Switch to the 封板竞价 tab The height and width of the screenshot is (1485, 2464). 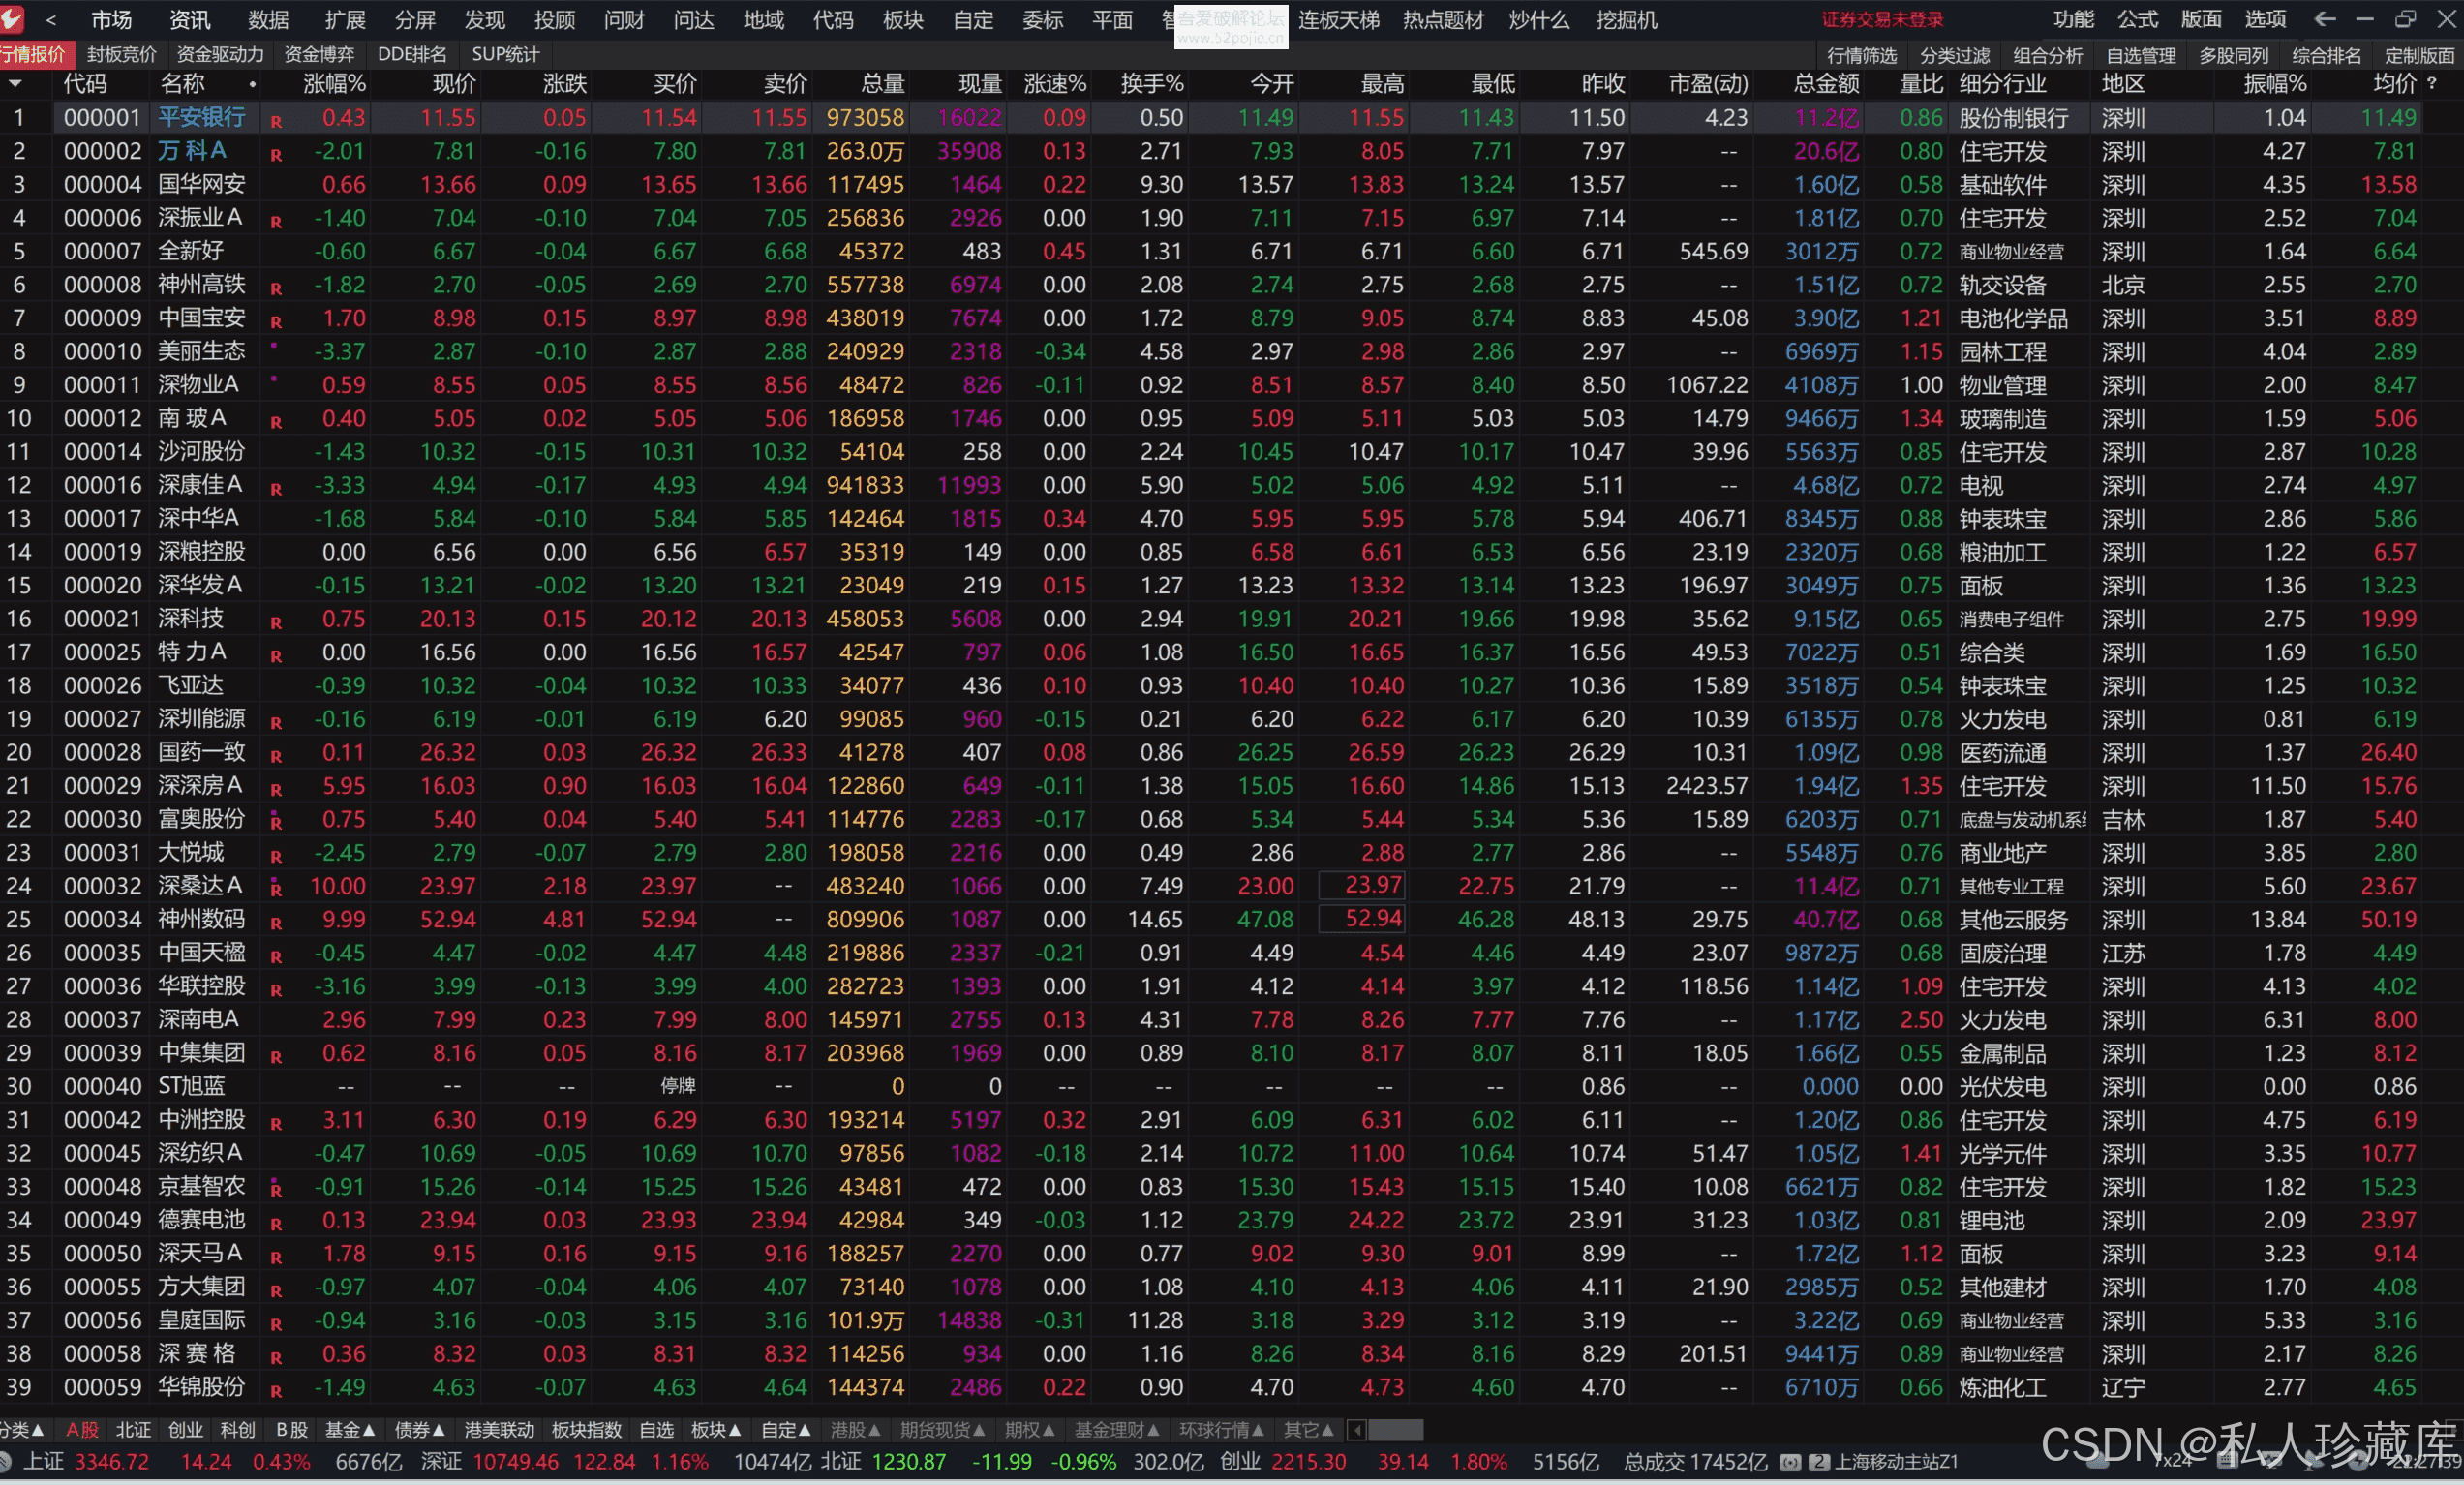pyautogui.click(x=122, y=54)
